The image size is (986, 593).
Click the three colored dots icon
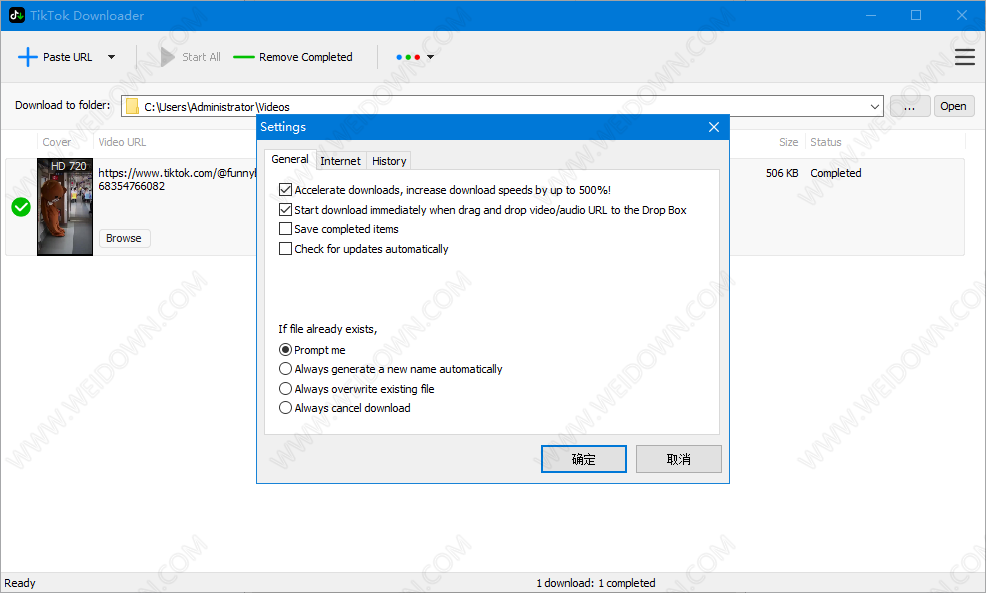coord(408,57)
